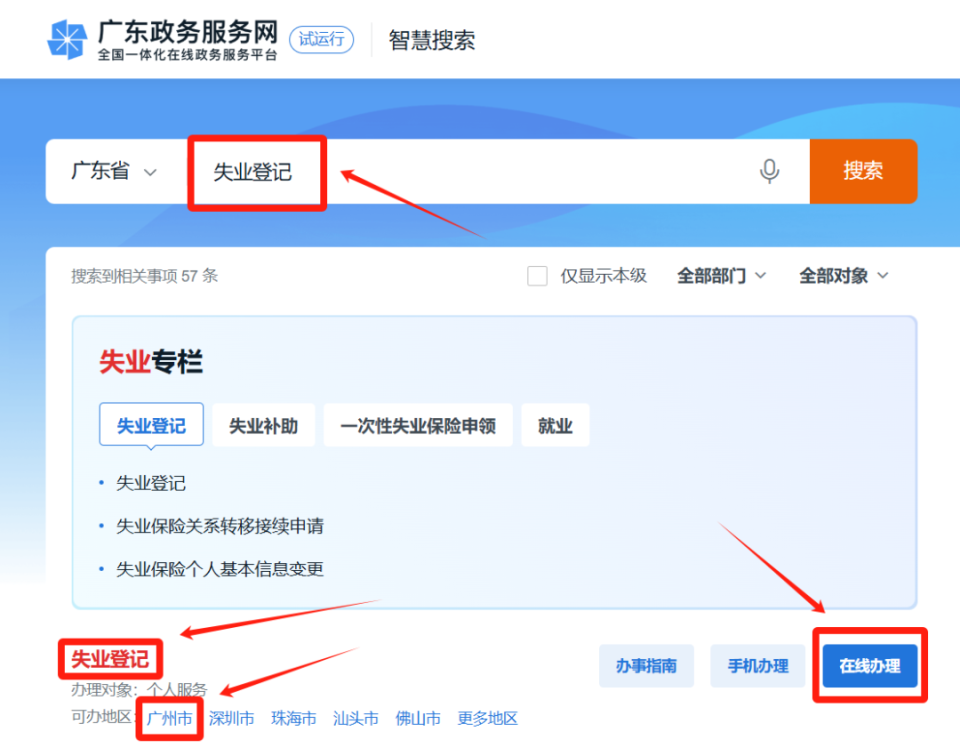
Task: Expand the 全部部门 department filter
Action: [x=721, y=275]
